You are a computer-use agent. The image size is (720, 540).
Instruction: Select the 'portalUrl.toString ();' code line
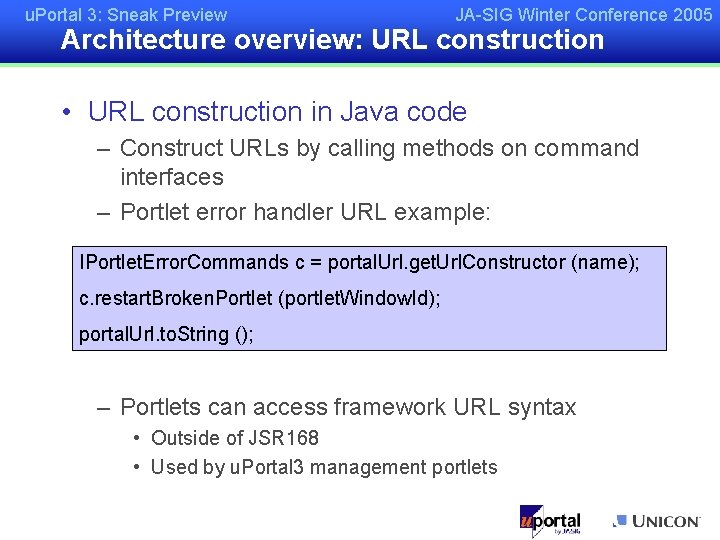[166, 334]
